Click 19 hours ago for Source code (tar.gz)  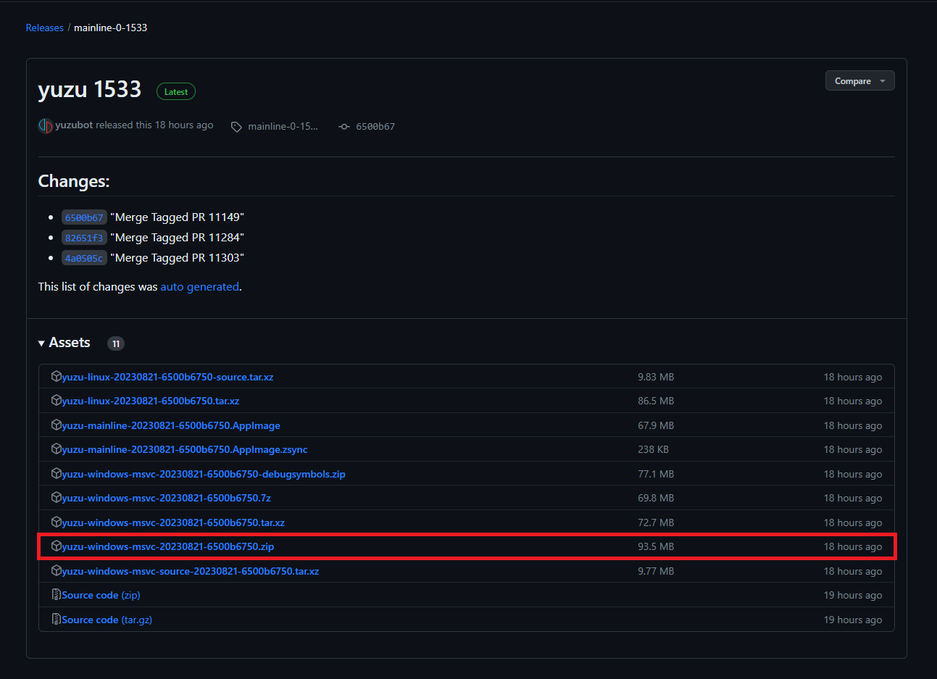click(853, 620)
